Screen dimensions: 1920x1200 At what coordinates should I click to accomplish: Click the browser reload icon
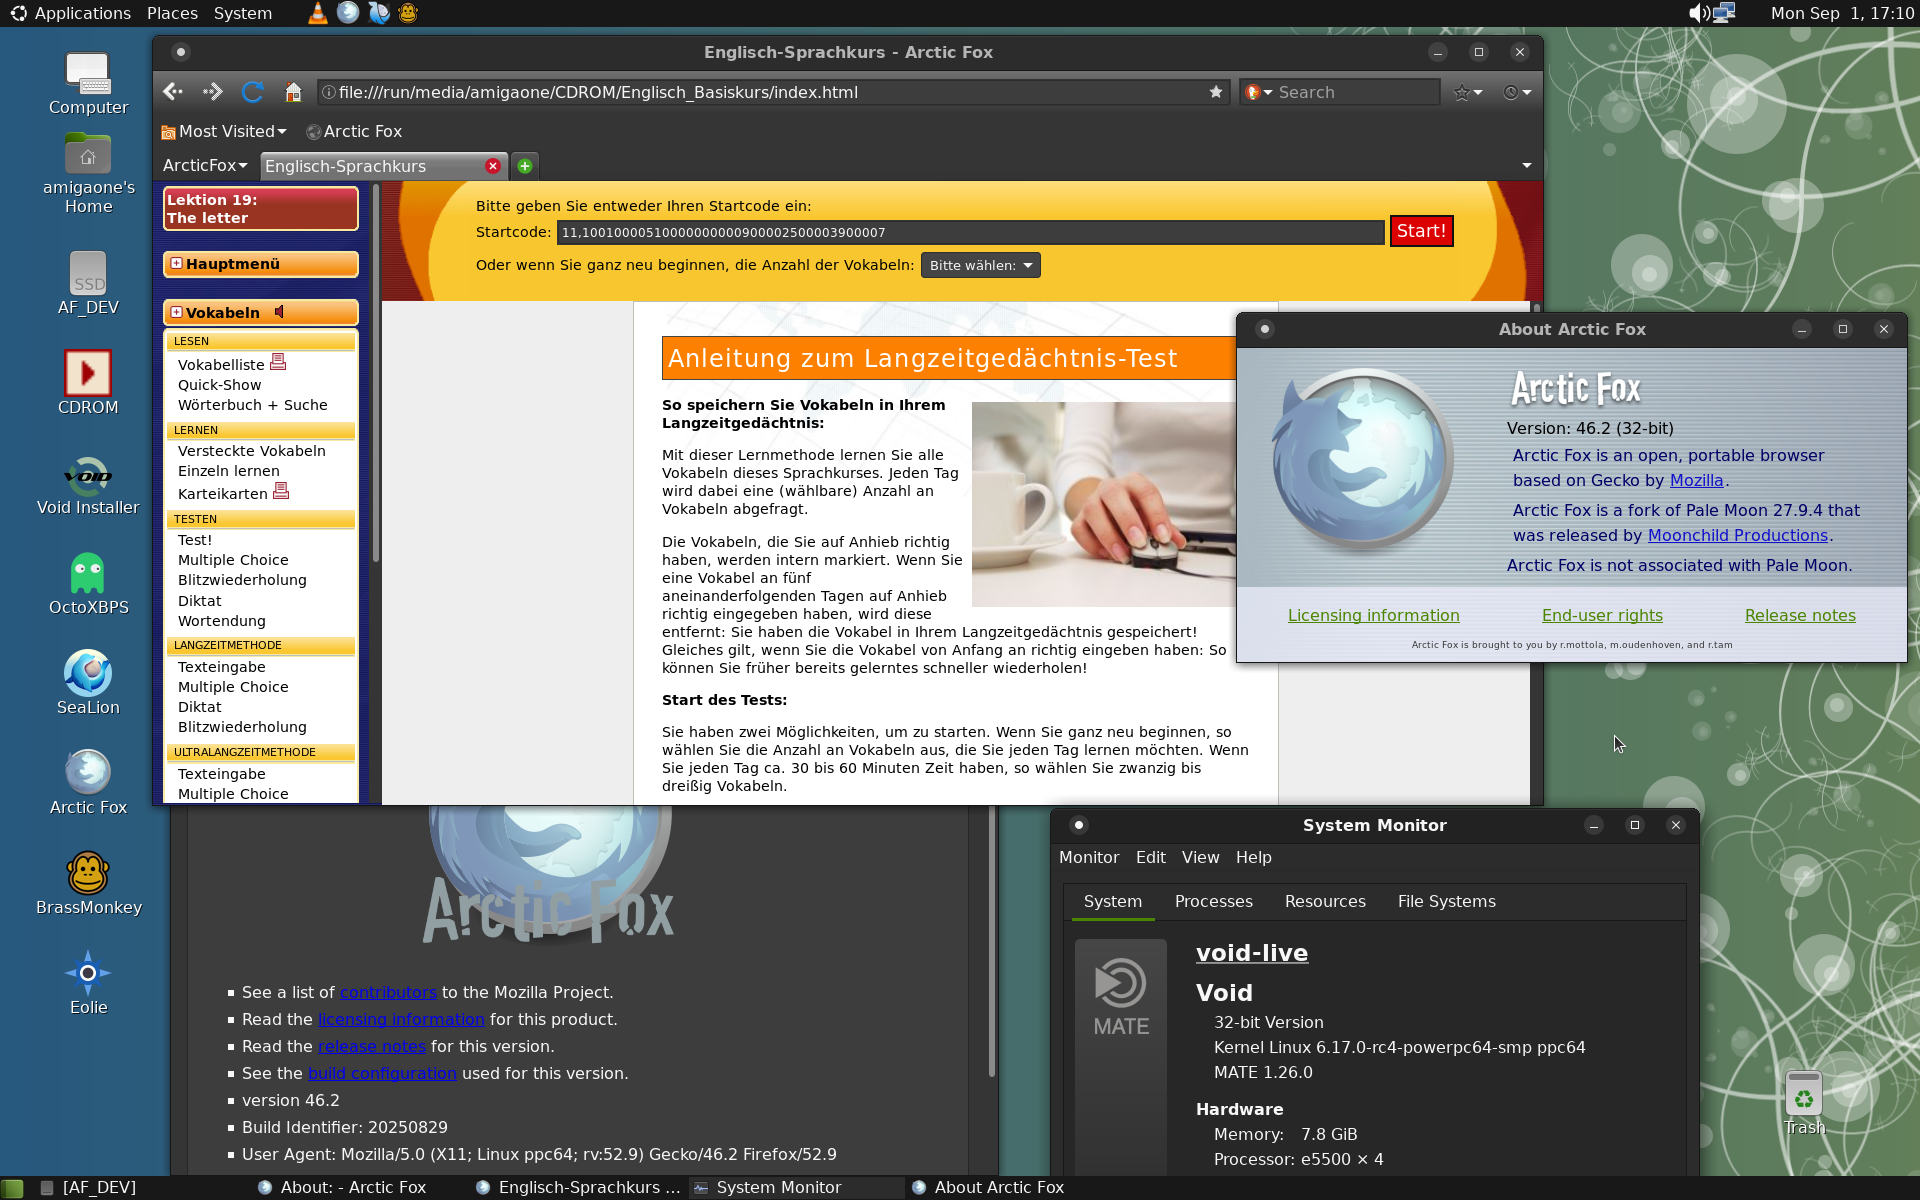[x=252, y=92]
